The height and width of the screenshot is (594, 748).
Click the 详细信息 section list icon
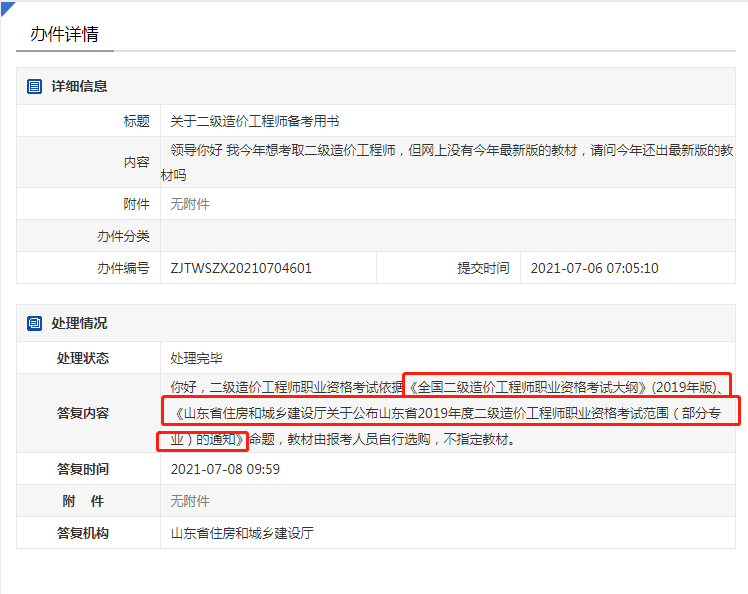tap(35, 87)
